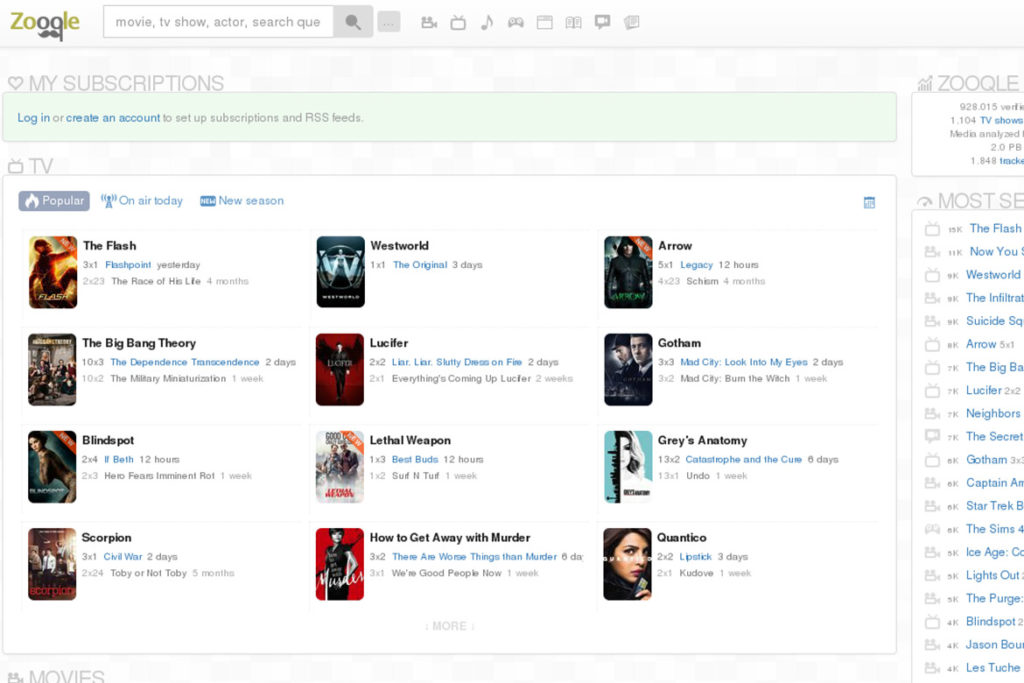This screenshot has height=683, width=1024.
Task: Click the Log in link
Action: 33,118
